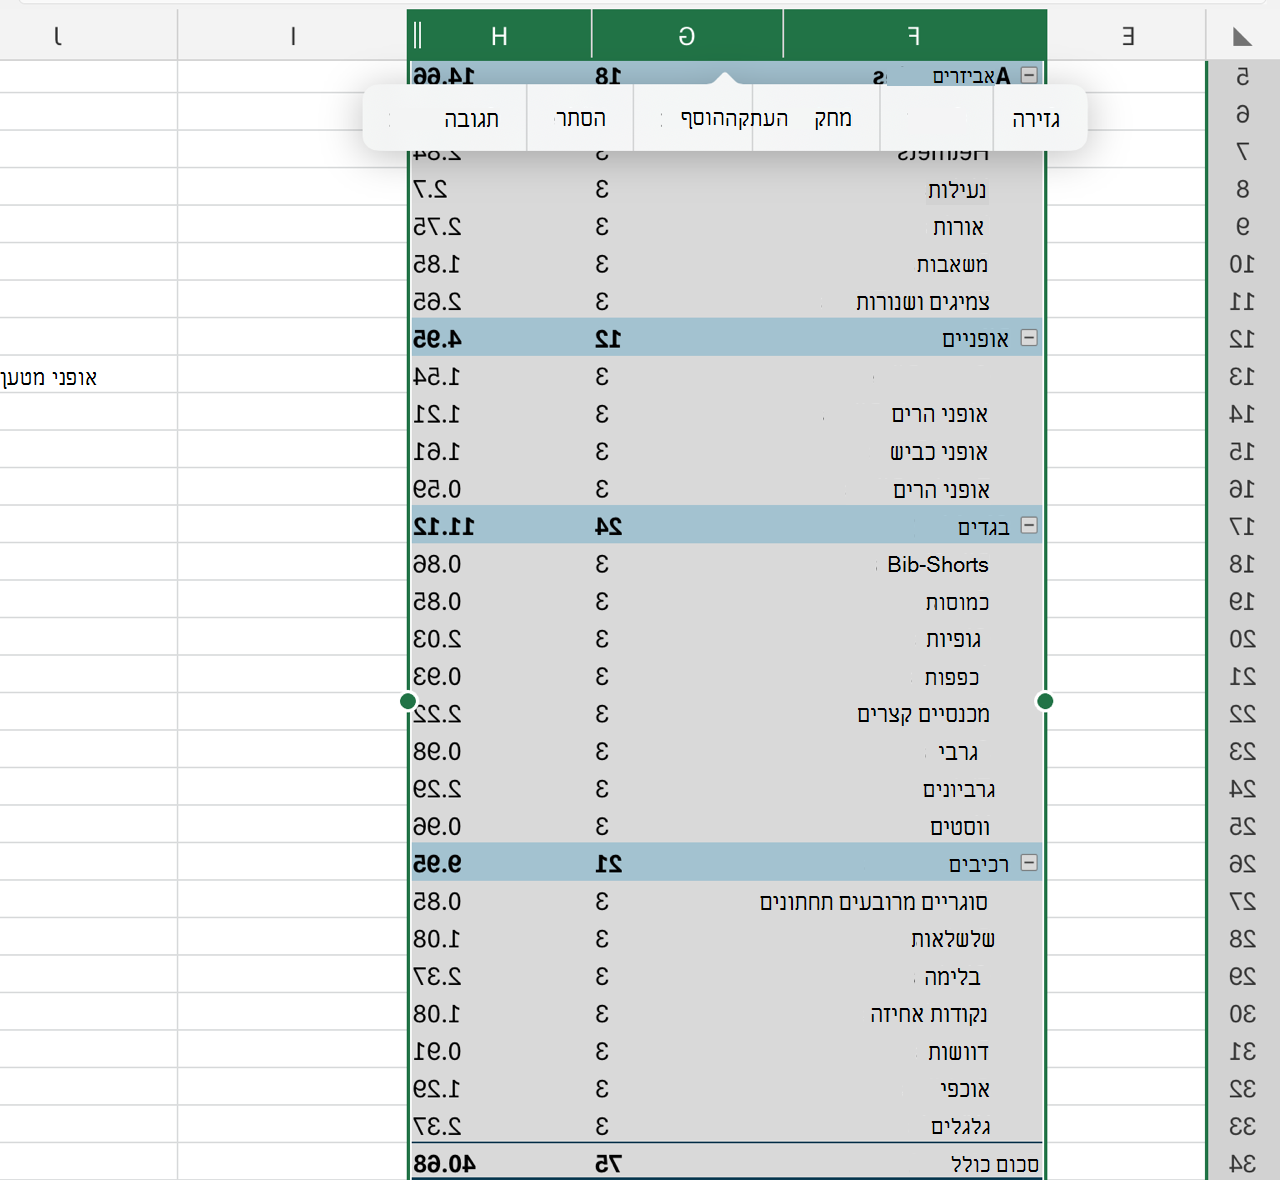Click the גלגלים cell

(x=961, y=1127)
